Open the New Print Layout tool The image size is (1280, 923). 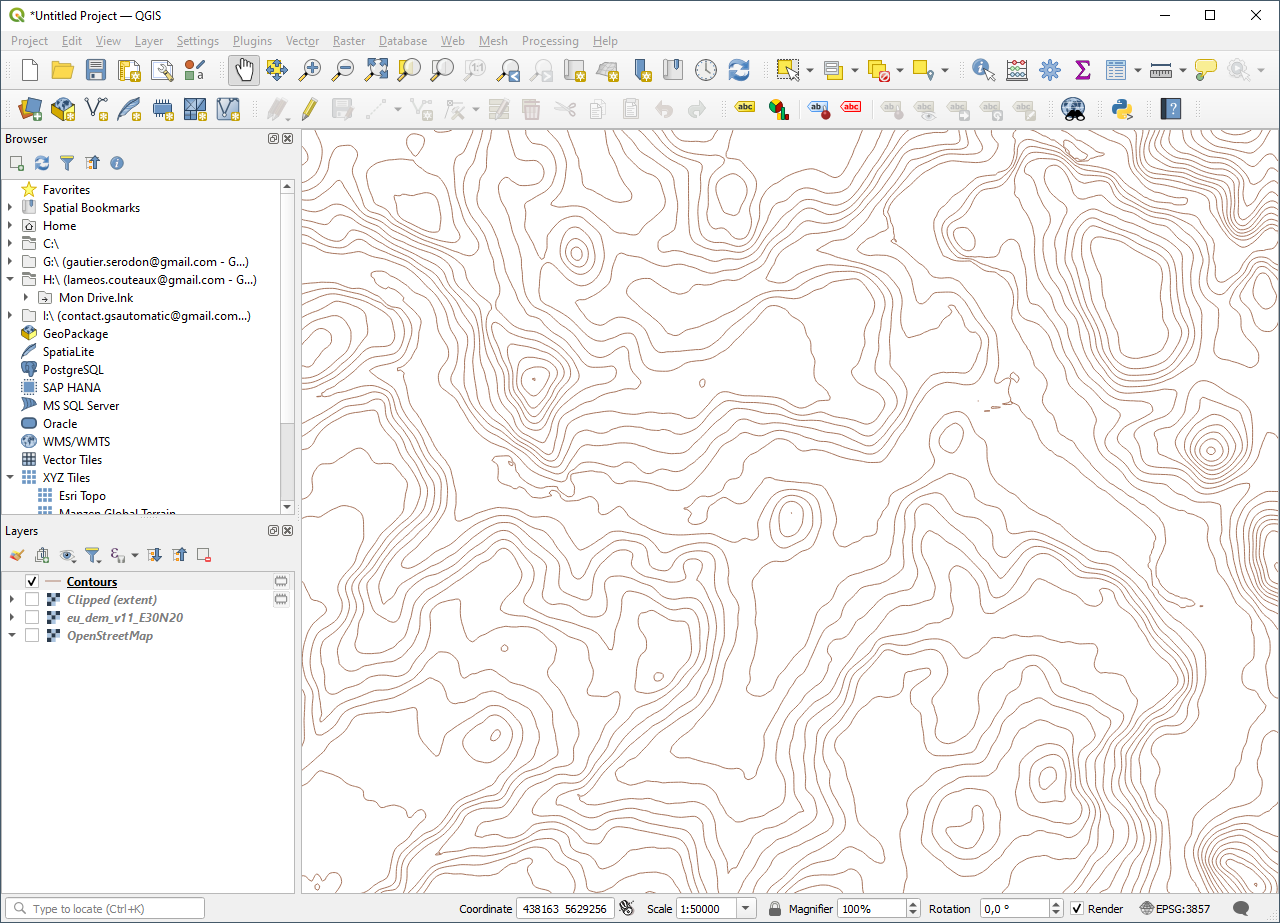129,70
